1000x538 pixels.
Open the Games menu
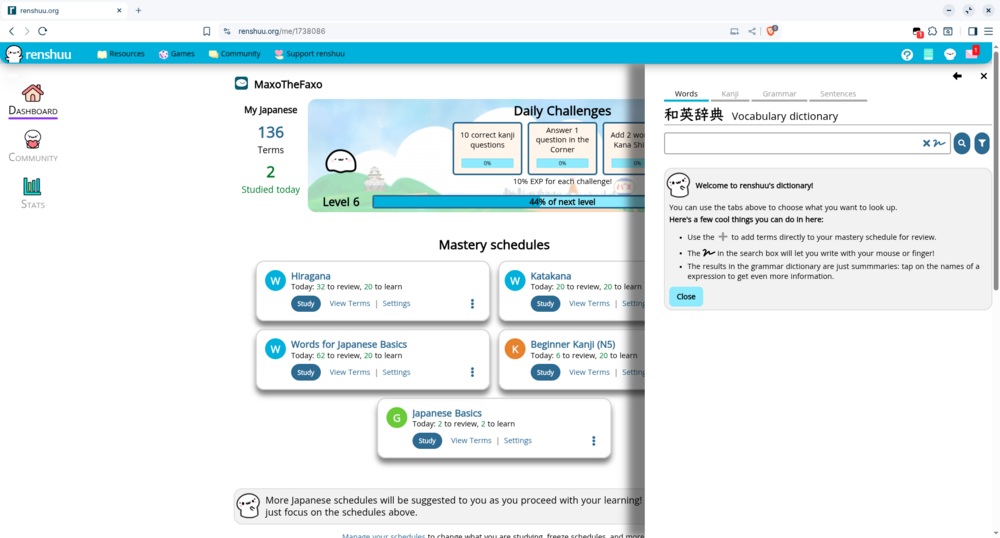176,54
